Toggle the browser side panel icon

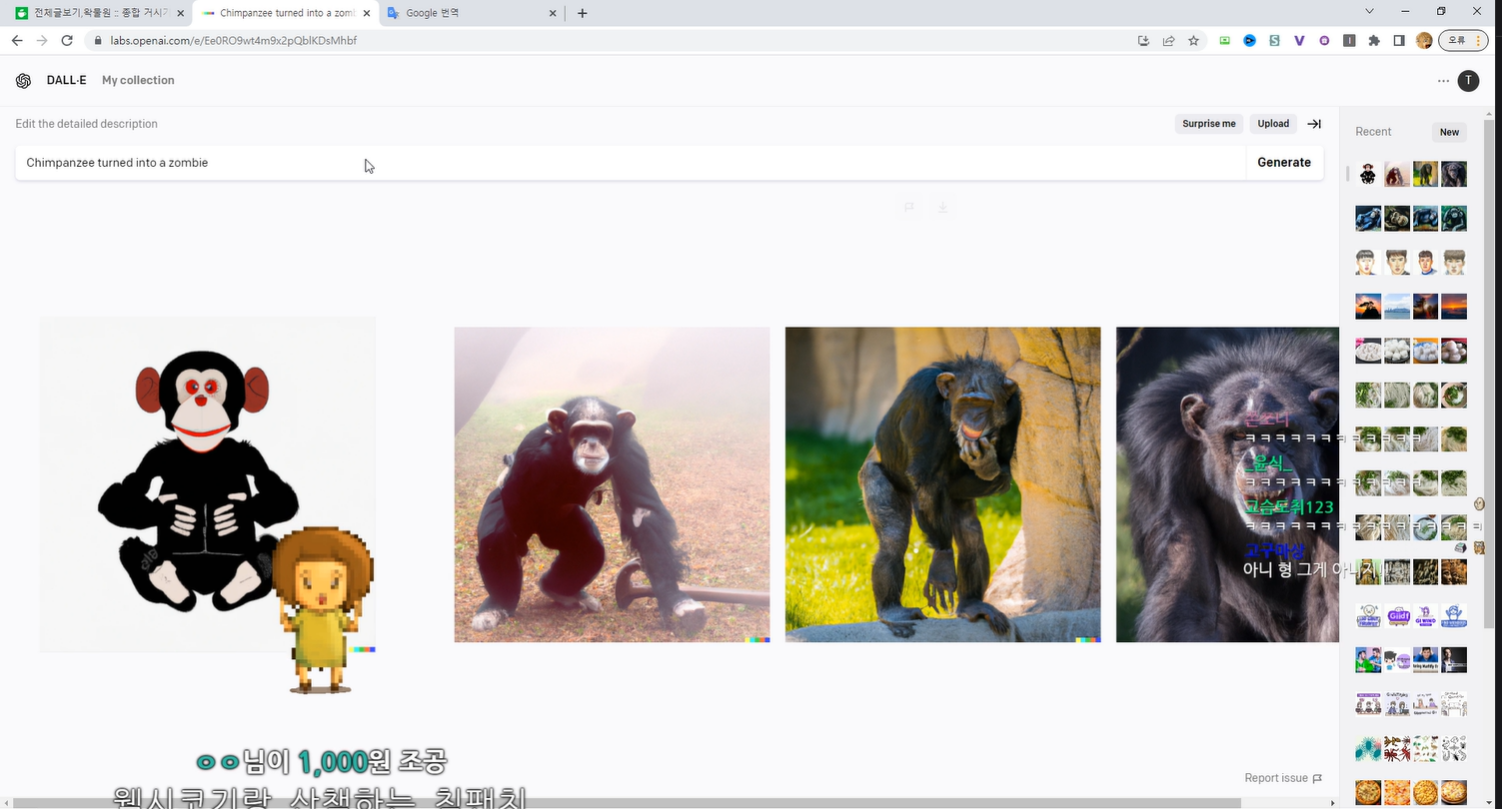tap(1399, 41)
